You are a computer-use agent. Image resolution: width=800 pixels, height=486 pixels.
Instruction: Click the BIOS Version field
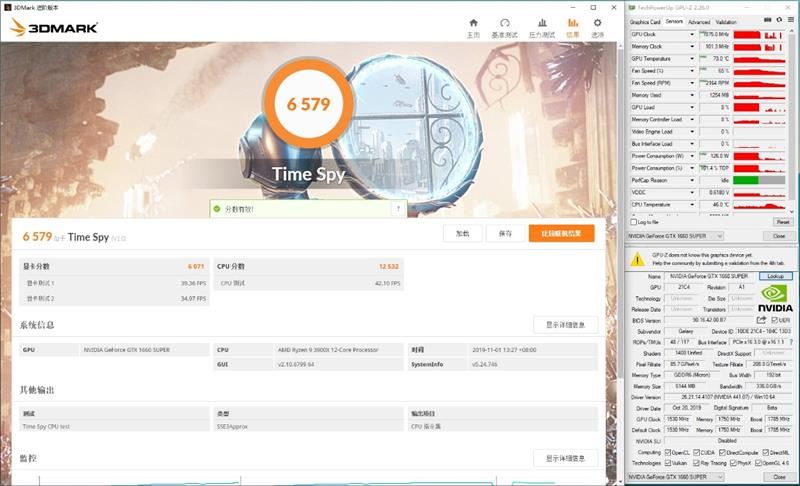point(709,320)
